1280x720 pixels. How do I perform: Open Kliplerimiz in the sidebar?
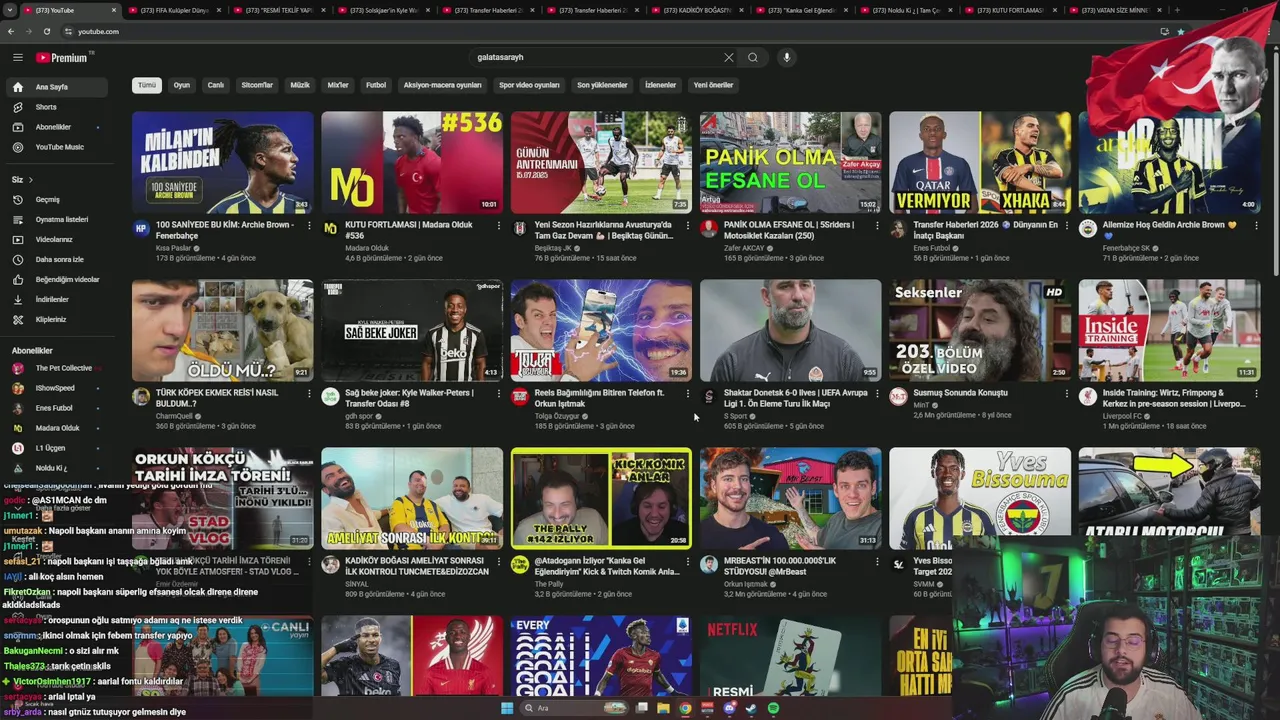56,319
